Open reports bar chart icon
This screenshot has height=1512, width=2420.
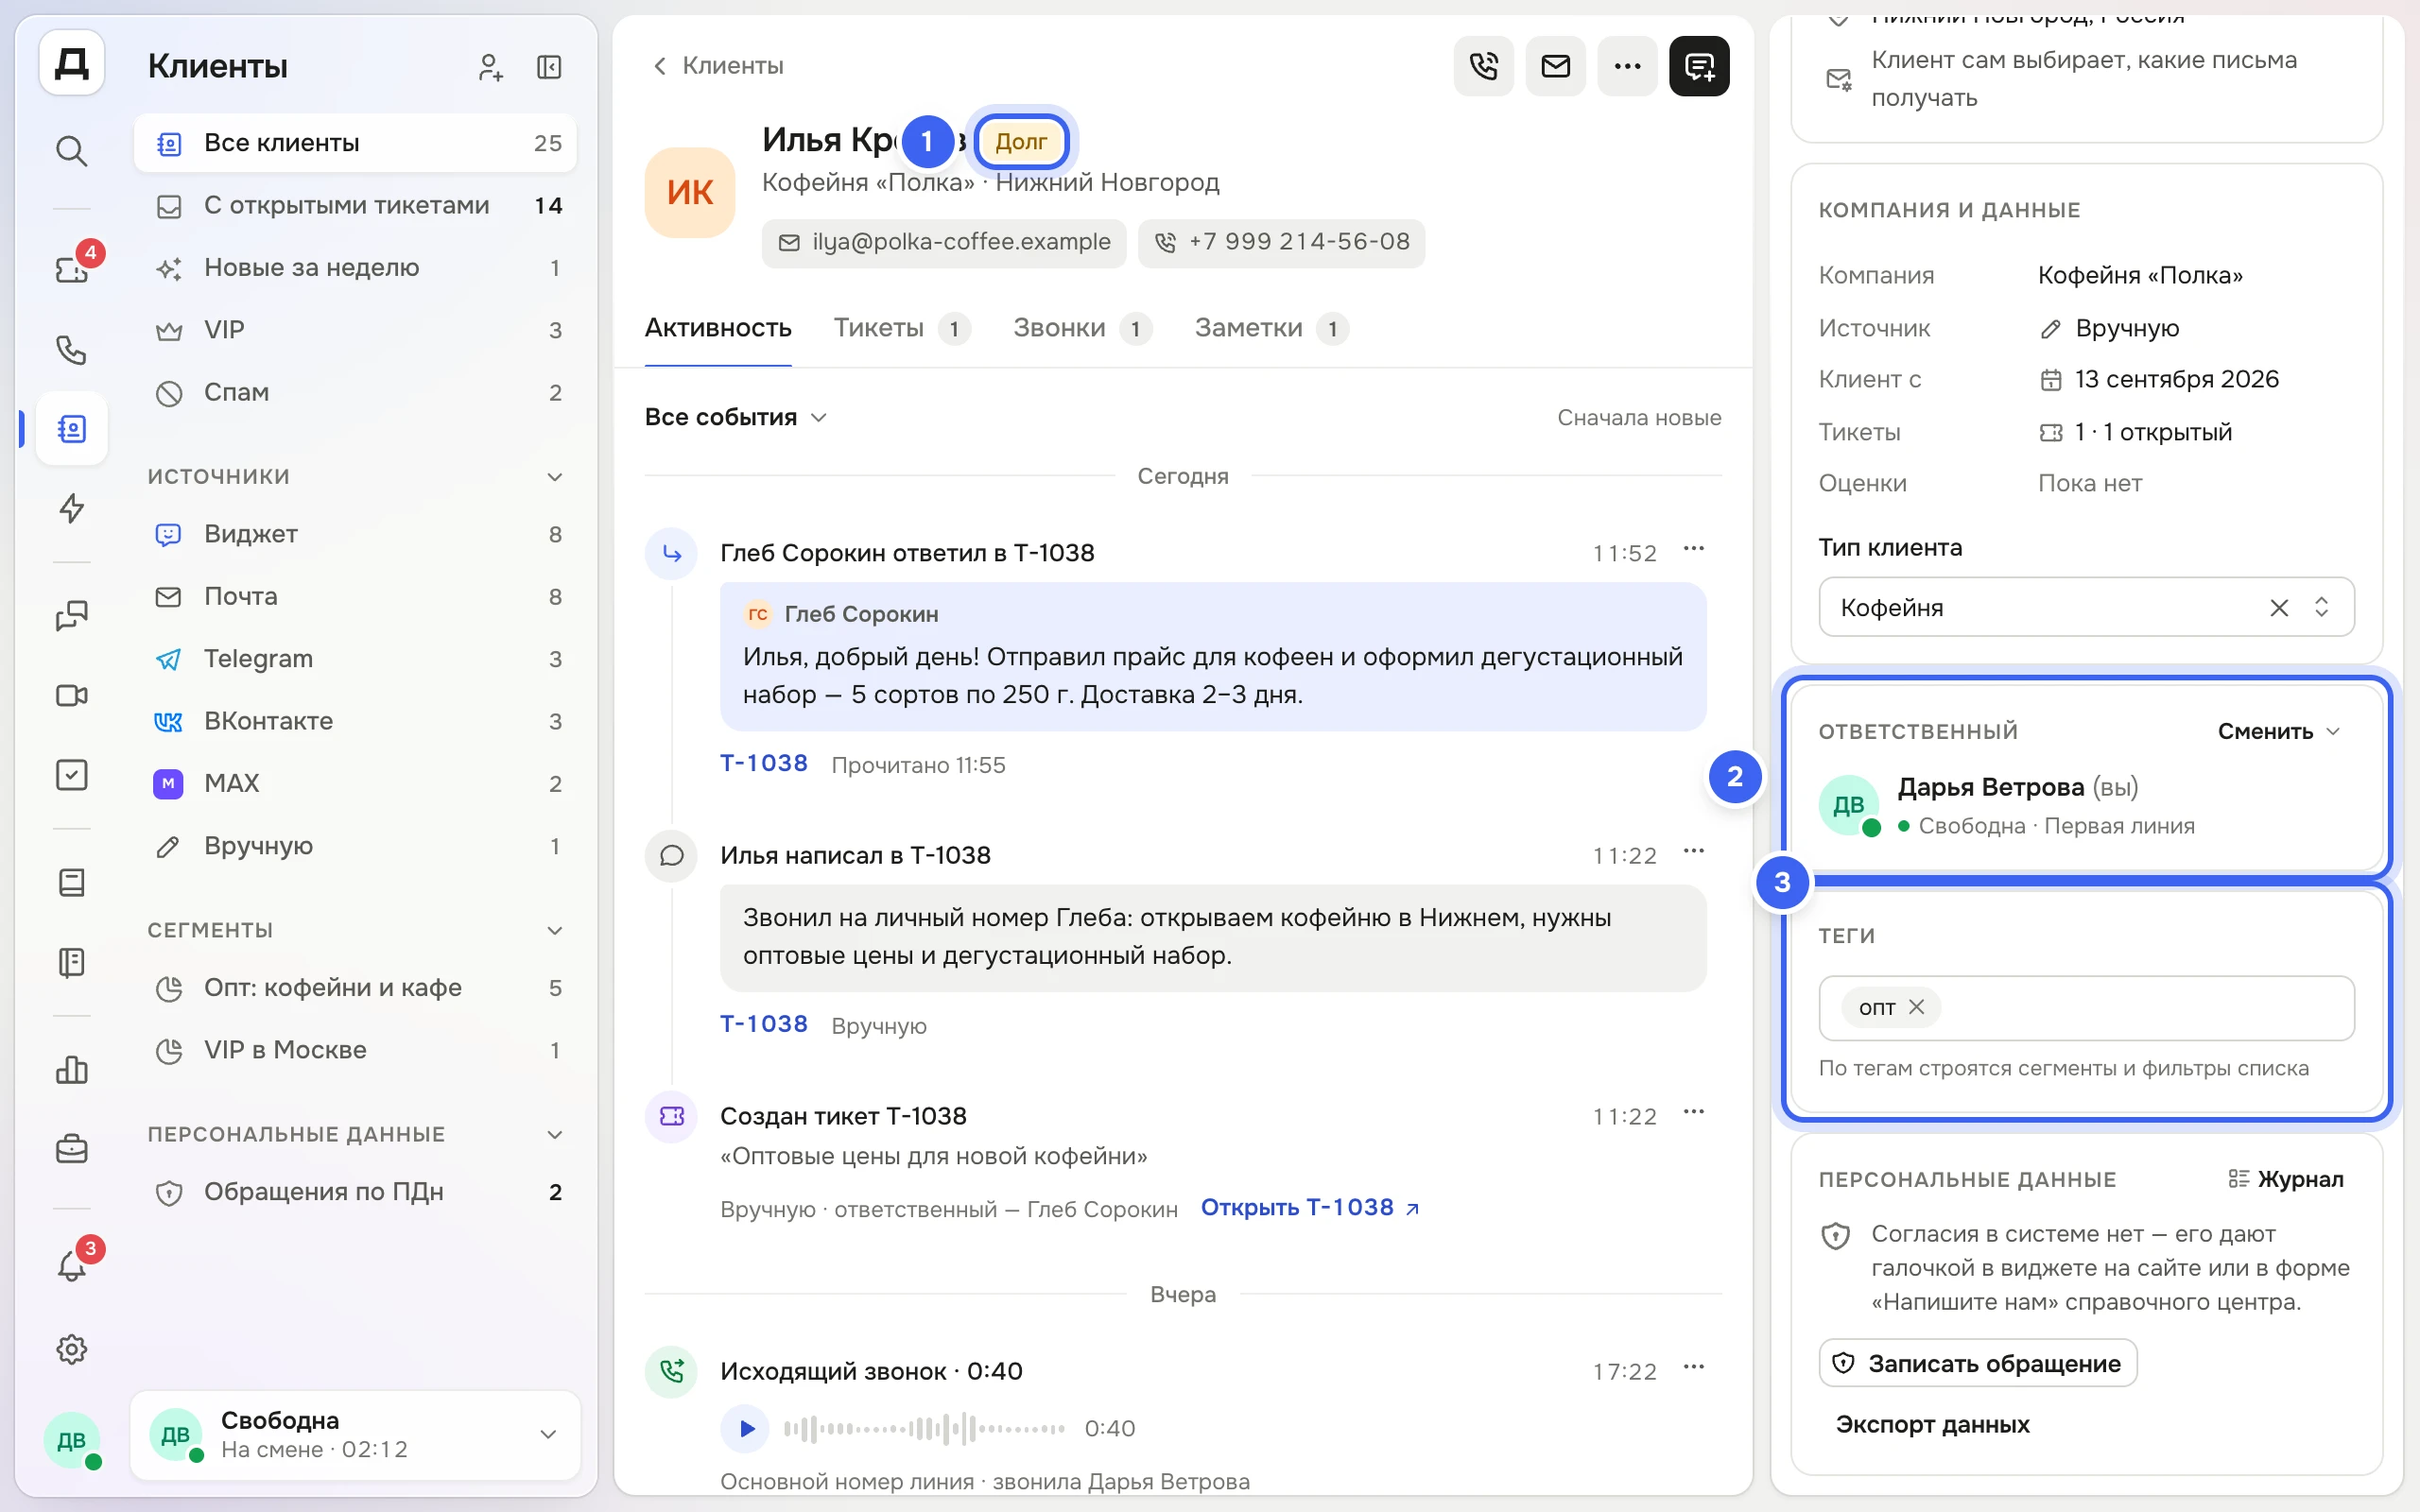[71, 1069]
